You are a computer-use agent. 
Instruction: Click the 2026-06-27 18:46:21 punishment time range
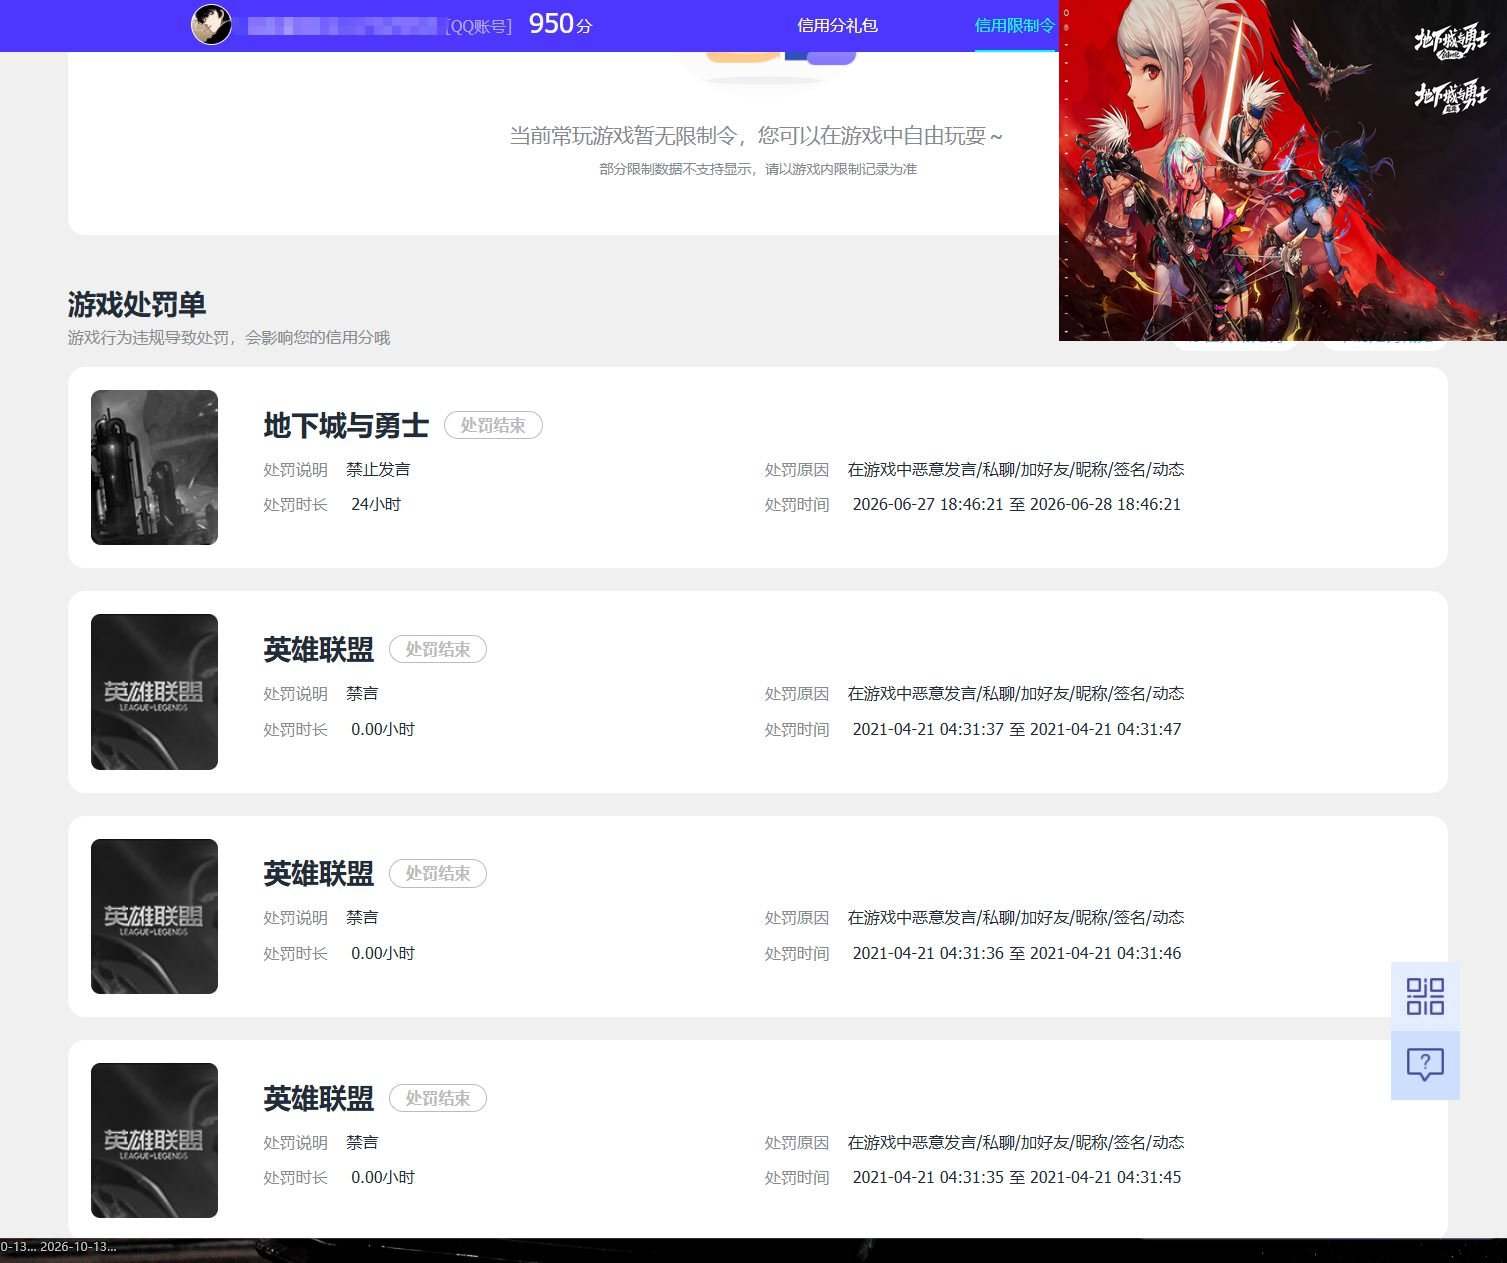tap(1017, 505)
